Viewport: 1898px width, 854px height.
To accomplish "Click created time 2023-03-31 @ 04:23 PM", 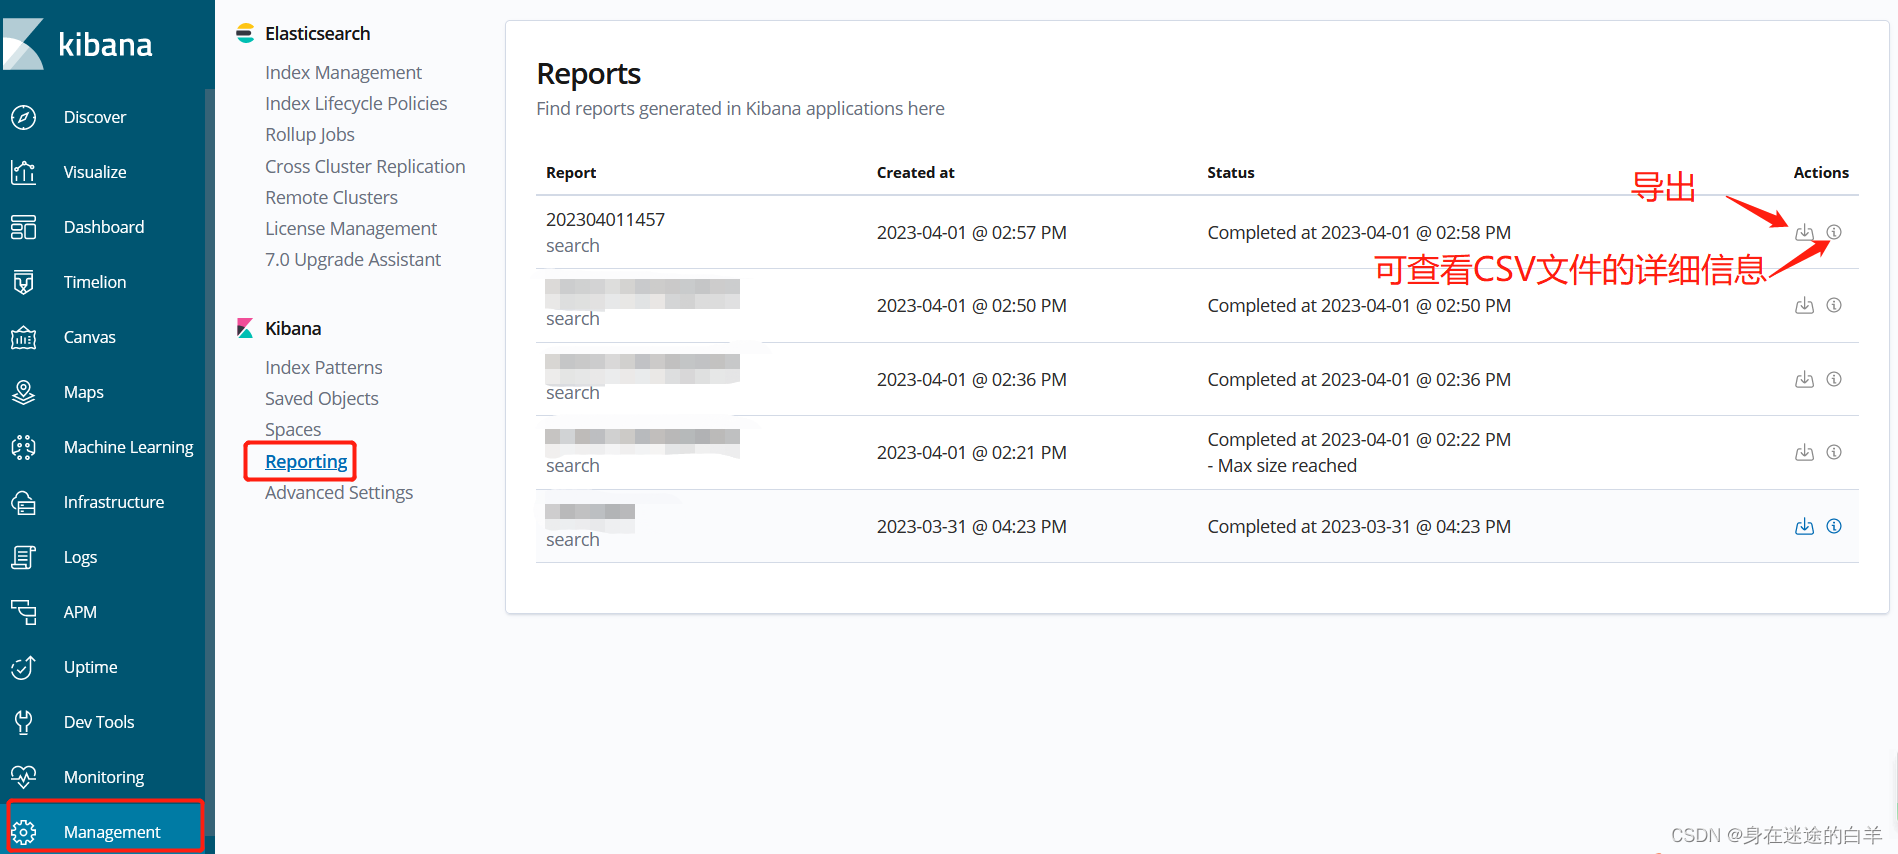I will 972,526.
